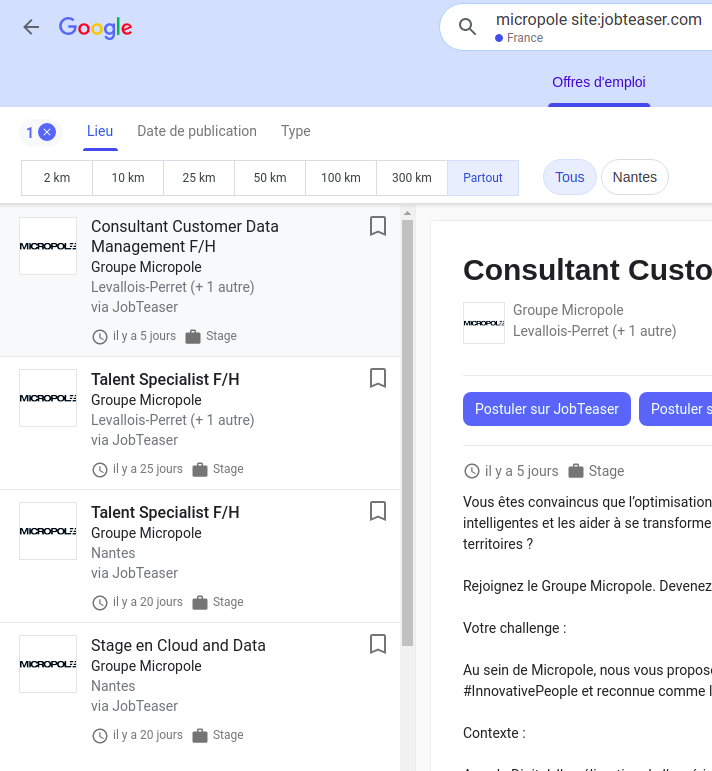This screenshot has height=771, width=712.
Task: Click the scrollbar up arrow in job list
Action: (407, 213)
